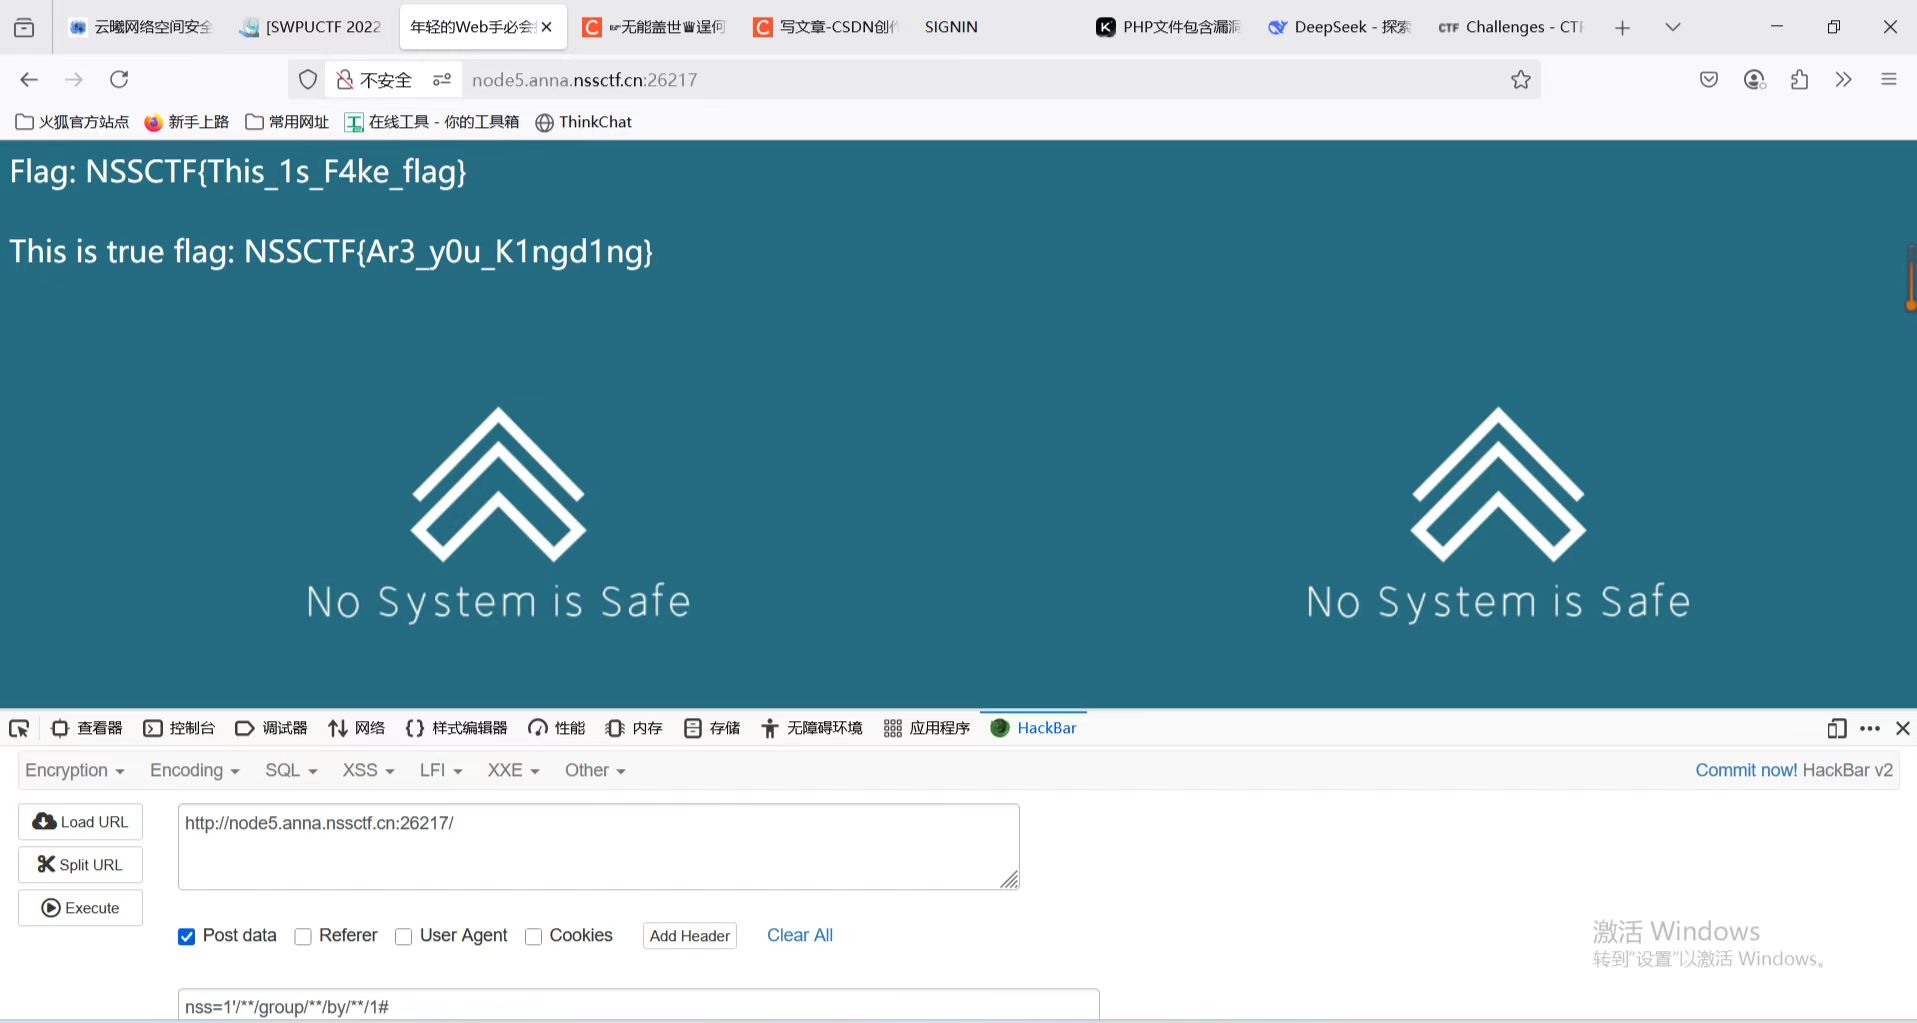
Task: Open the Inspector (查看器) panel
Action: click(x=87, y=728)
